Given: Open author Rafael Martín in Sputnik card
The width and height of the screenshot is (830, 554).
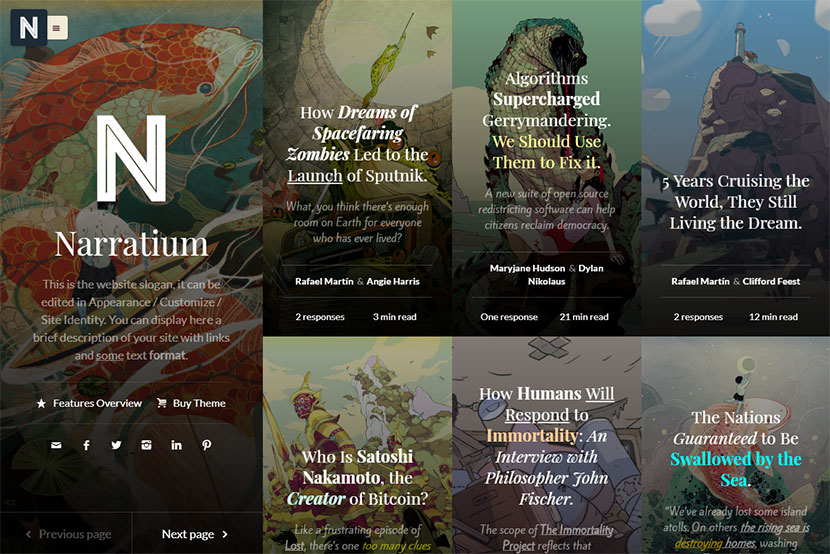Looking at the screenshot, I should point(324,281).
